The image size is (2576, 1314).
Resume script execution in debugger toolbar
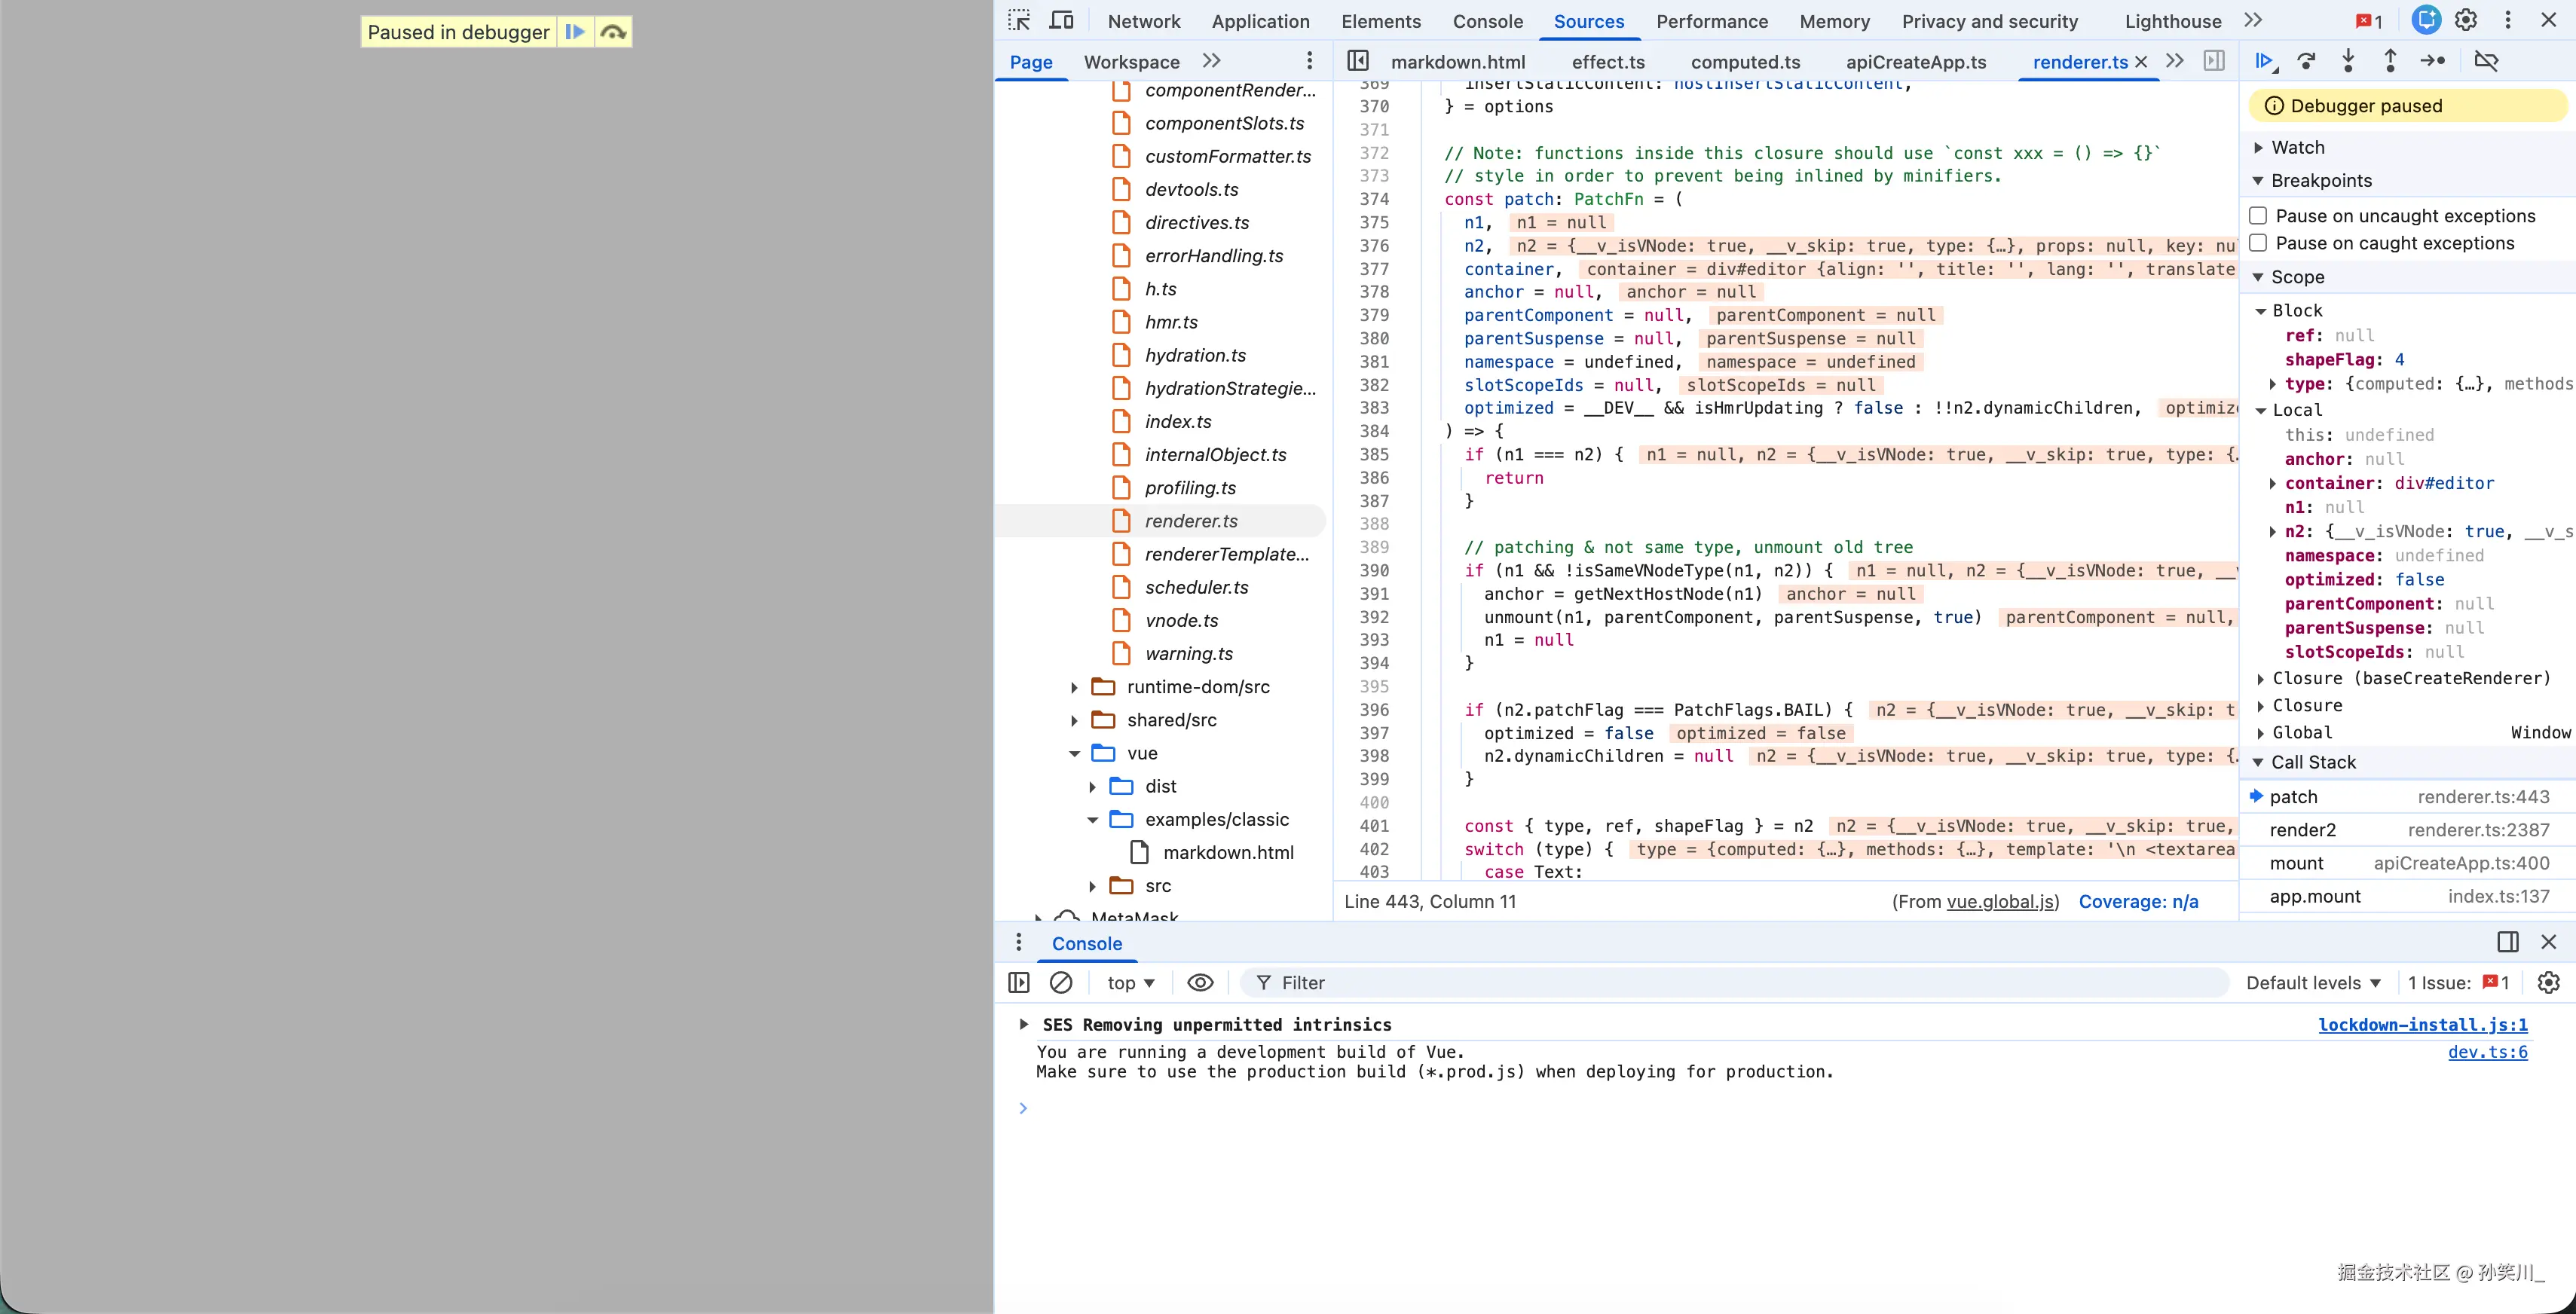2264,61
